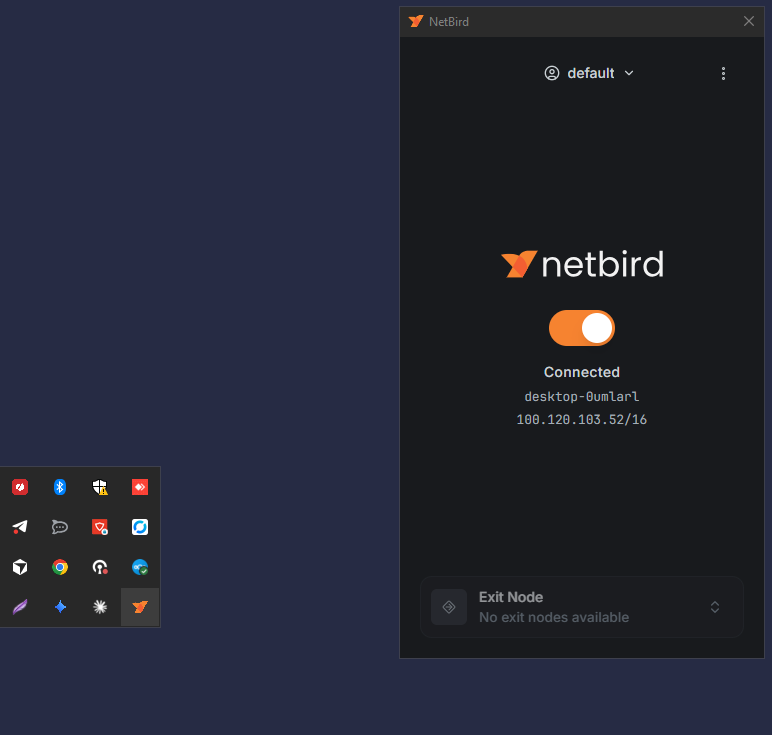Open red shield VPN tray icon
This screenshot has height=735, width=772.
point(100,527)
